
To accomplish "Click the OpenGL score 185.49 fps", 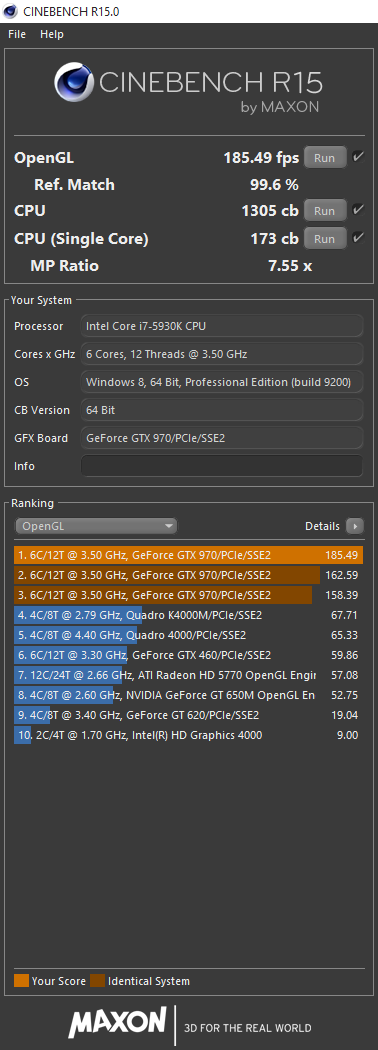I will pos(261,159).
